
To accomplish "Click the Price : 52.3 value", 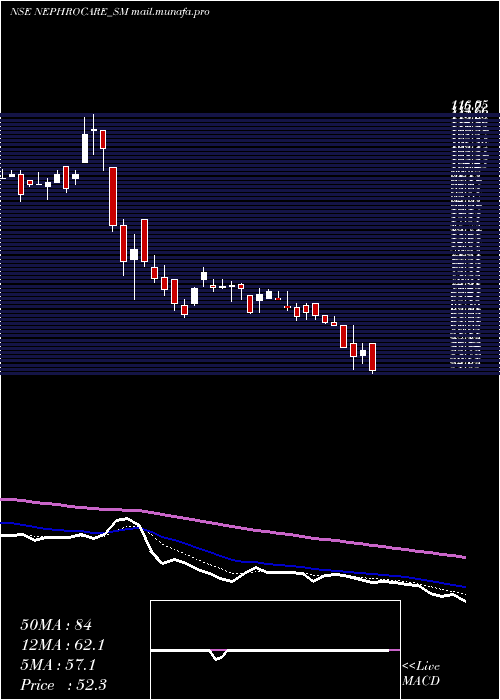I will point(63,685).
